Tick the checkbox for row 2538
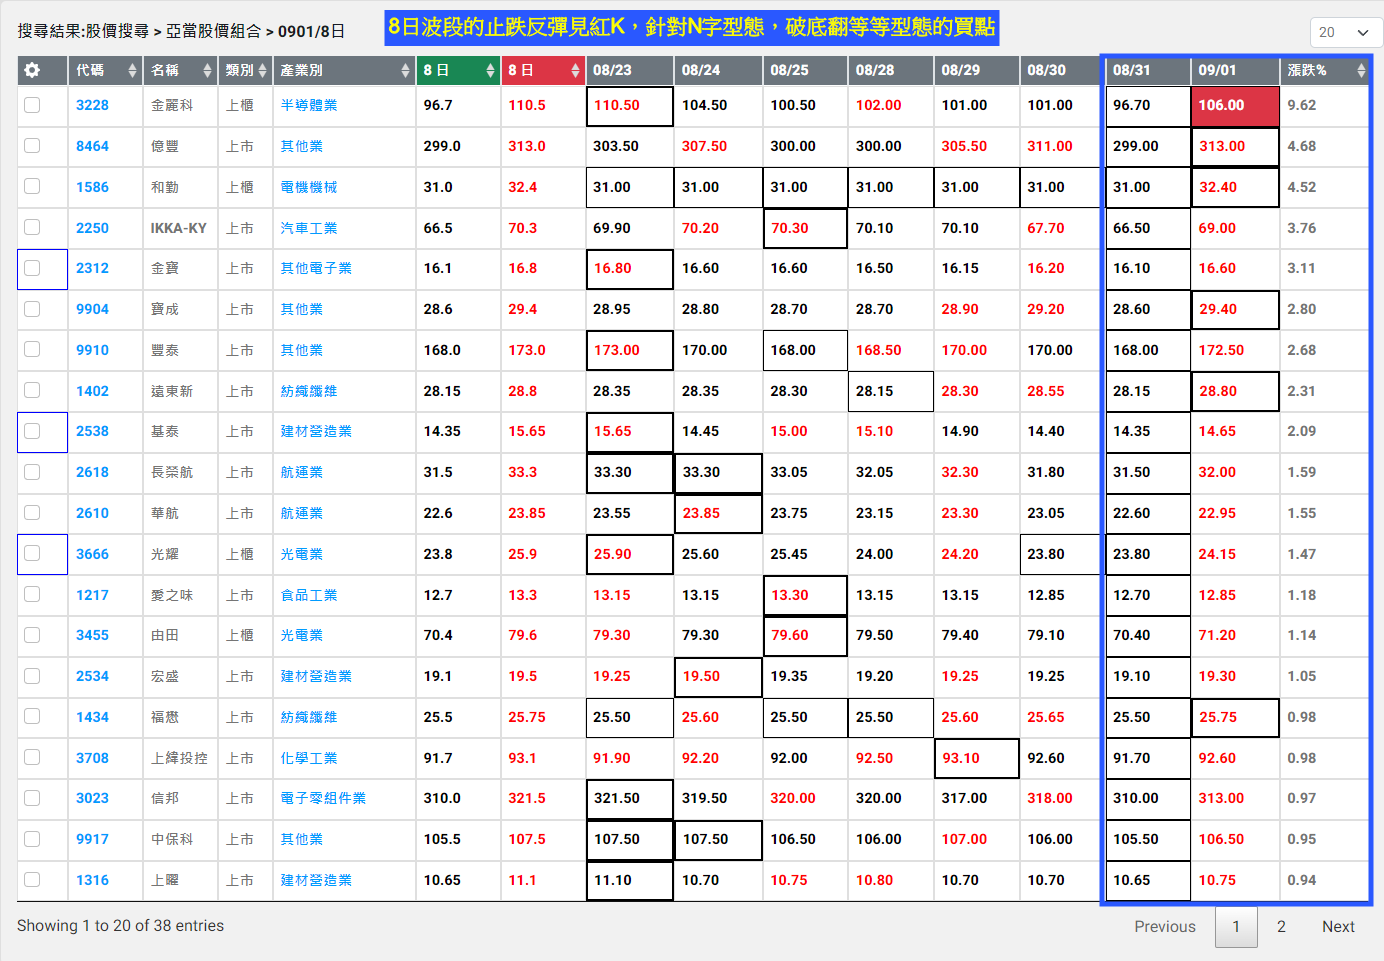 coord(32,431)
